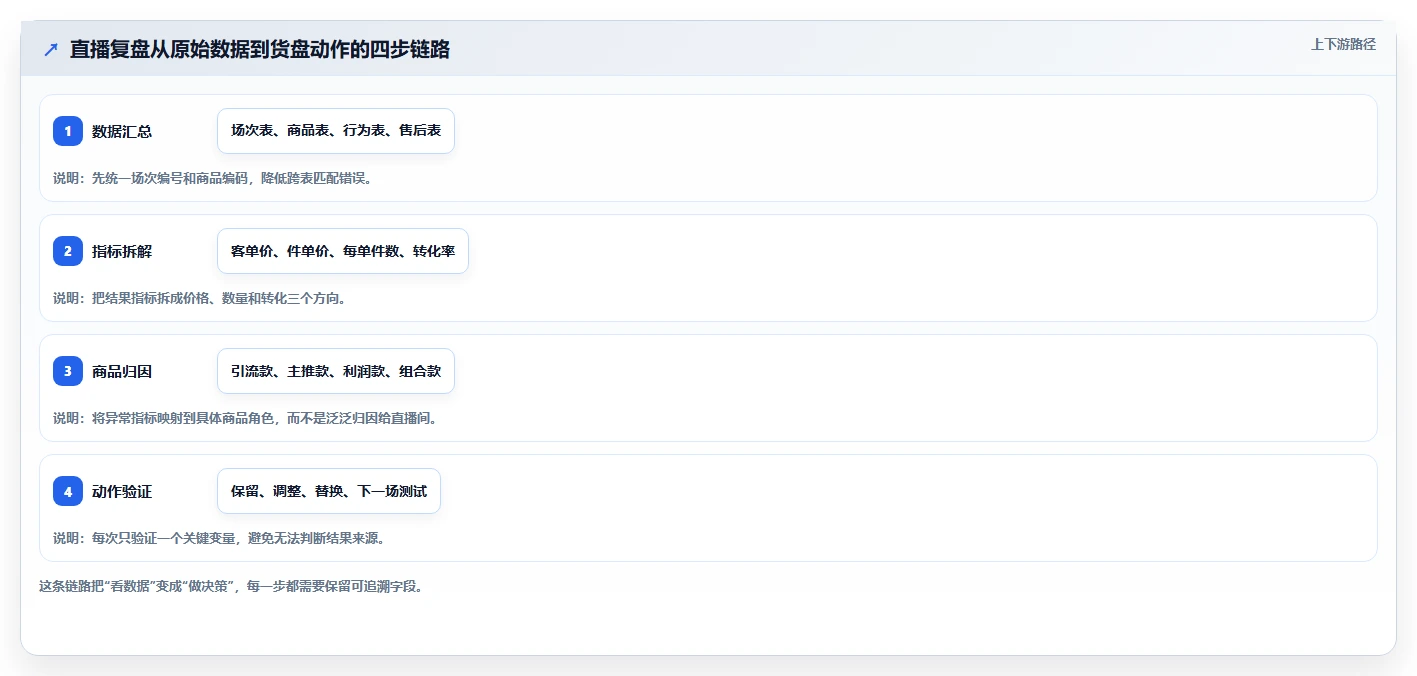Click the step 1 number badge

coord(68,131)
